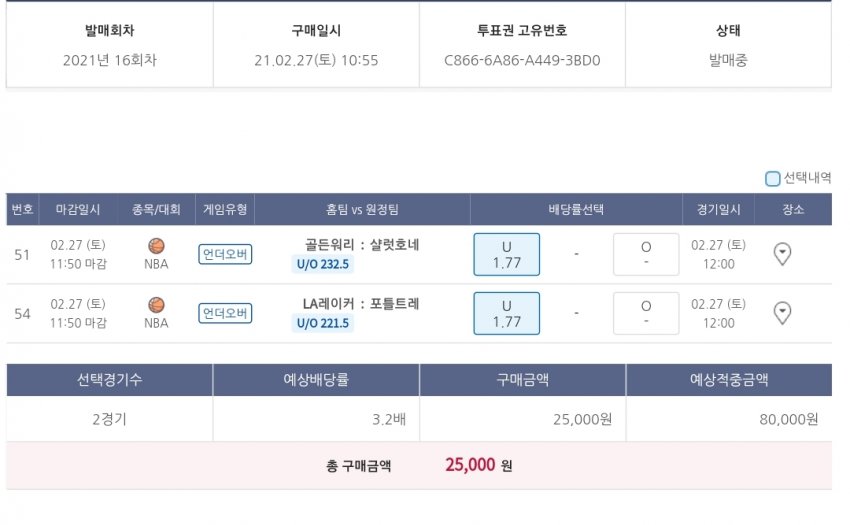850x525 pixels.
Task: Click the 배당률선택 column header
Action: click(x=576, y=210)
